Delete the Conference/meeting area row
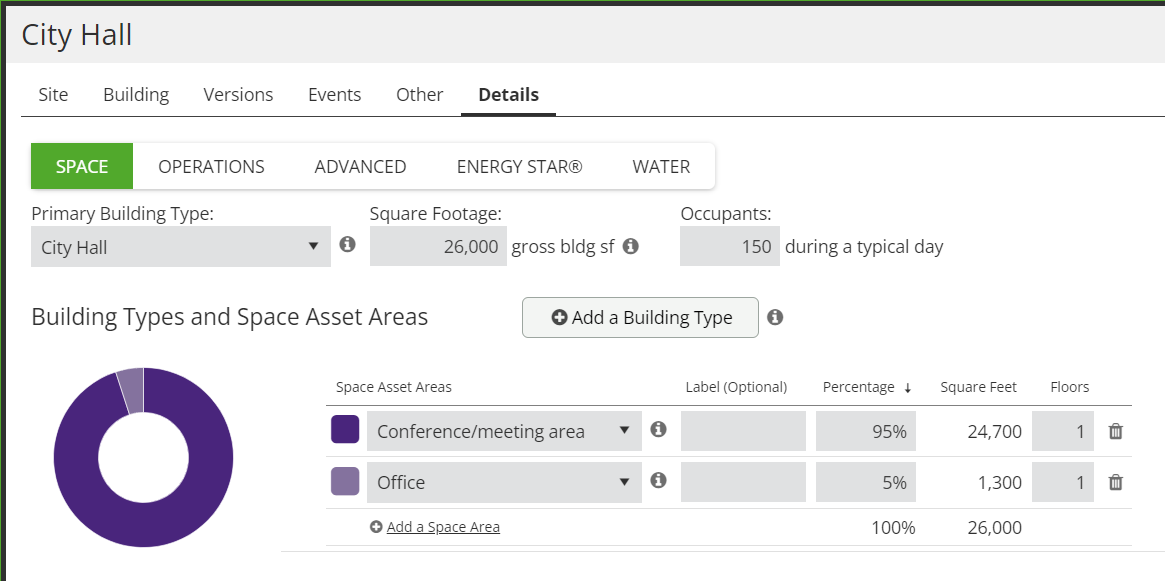The image size is (1165, 581). (x=1116, y=431)
